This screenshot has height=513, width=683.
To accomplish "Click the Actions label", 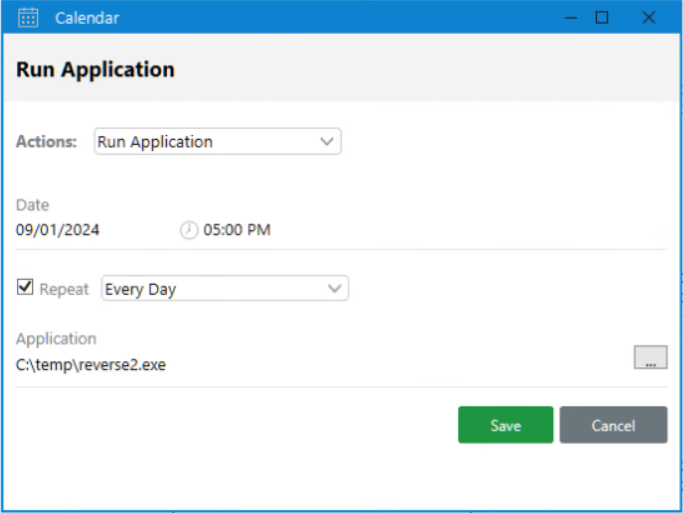I will (x=46, y=142).
